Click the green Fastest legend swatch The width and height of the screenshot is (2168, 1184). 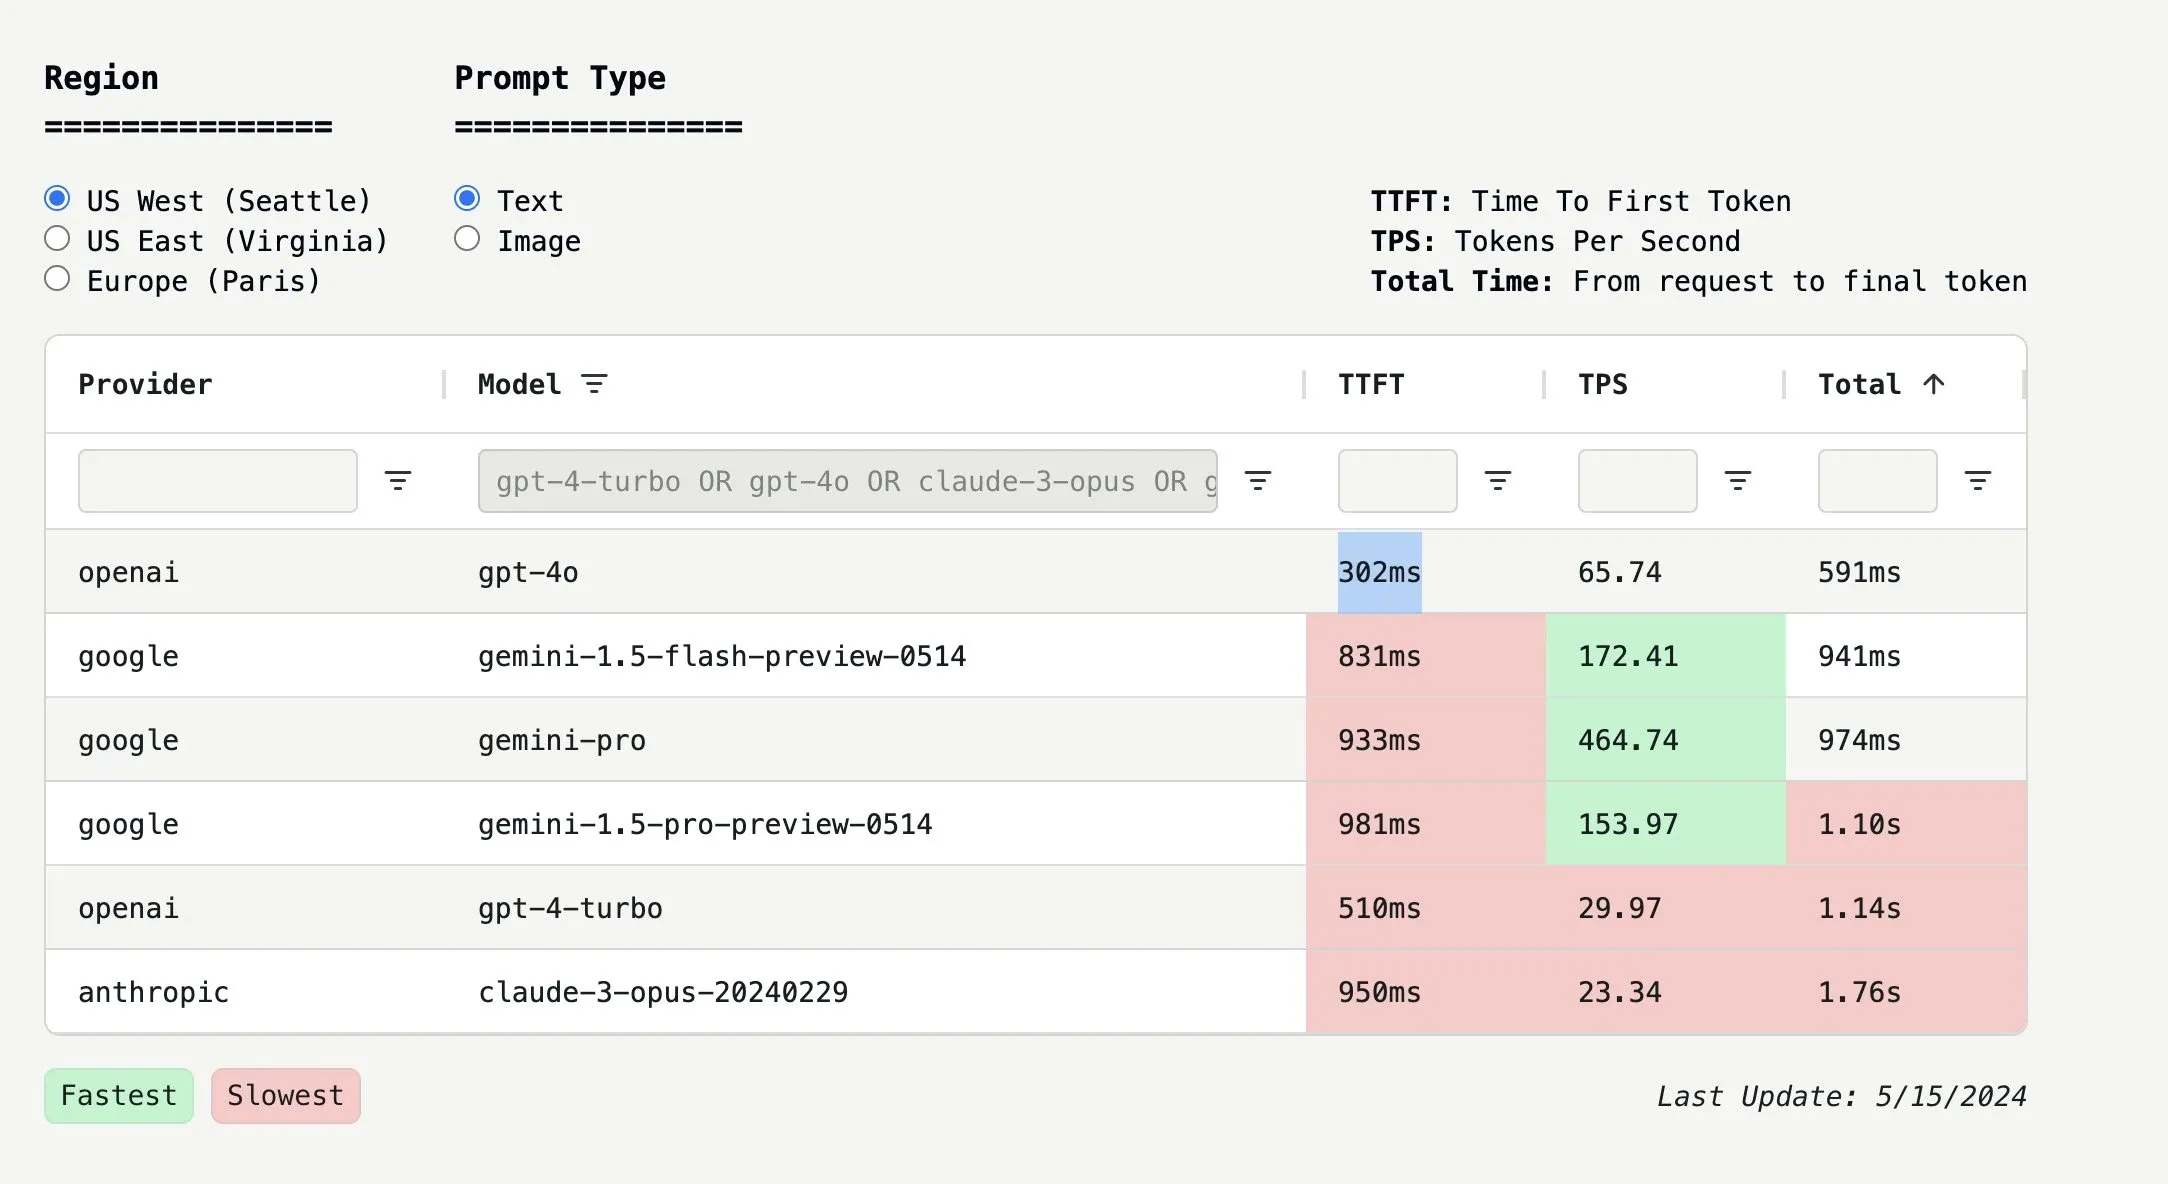[119, 1095]
